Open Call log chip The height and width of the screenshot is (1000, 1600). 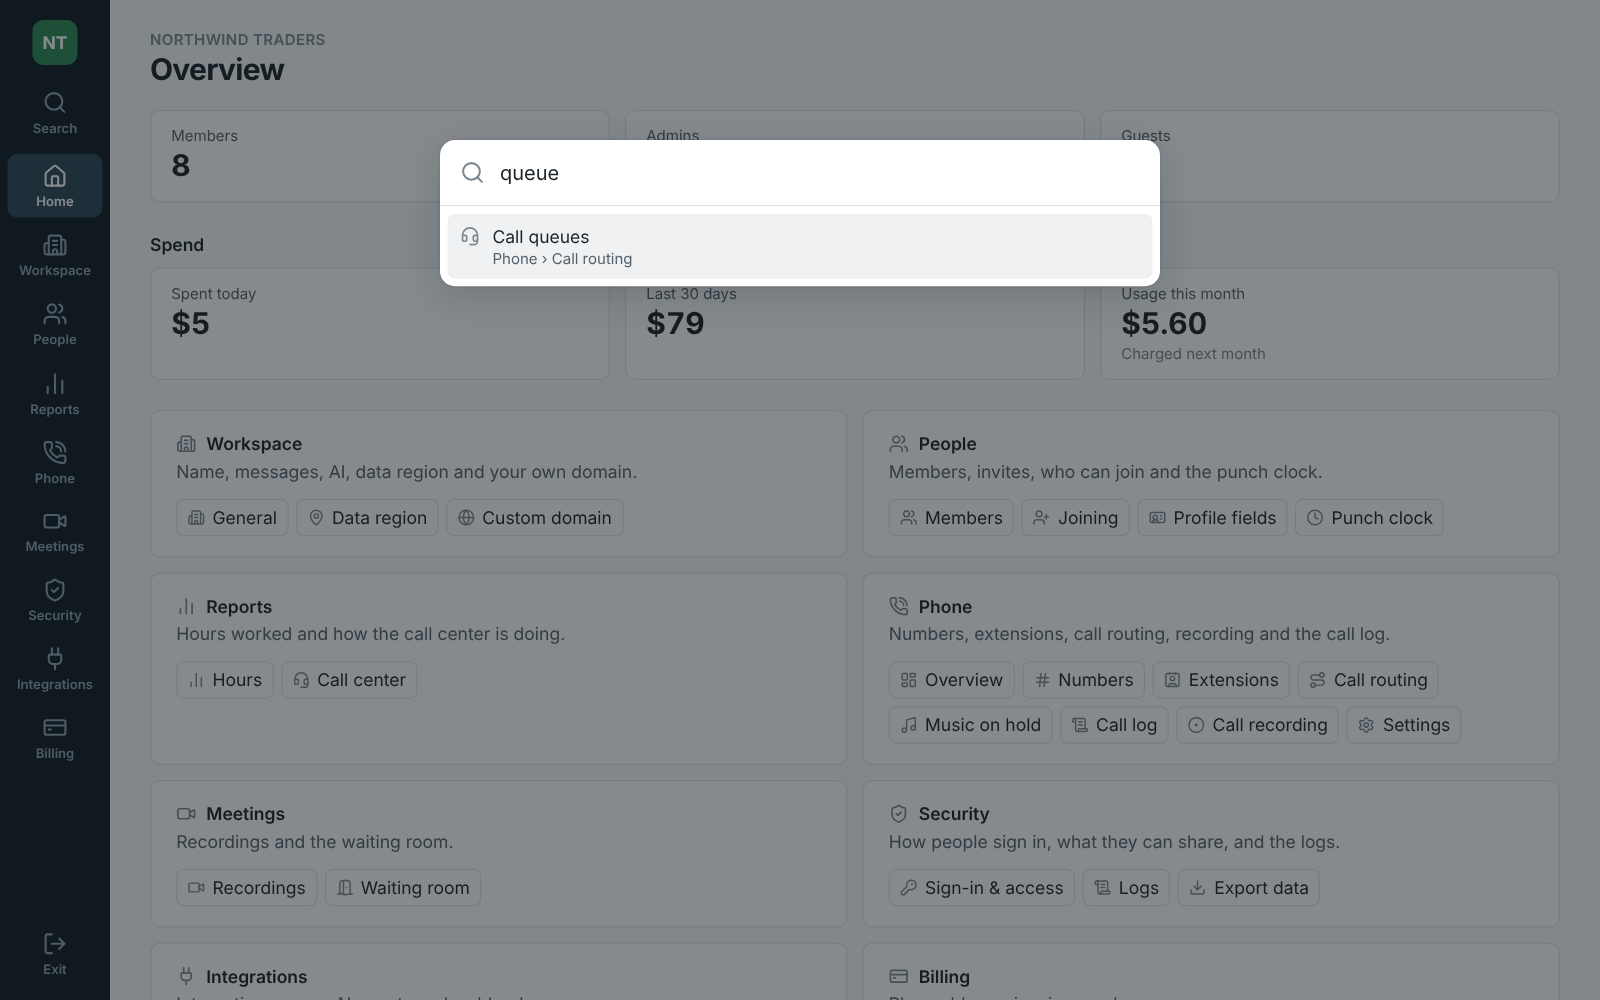(x=1114, y=725)
